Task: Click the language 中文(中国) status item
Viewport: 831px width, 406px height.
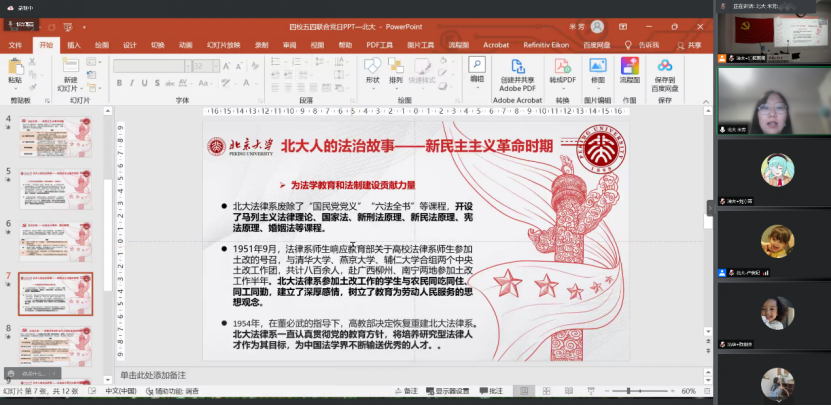Action: tap(120, 391)
